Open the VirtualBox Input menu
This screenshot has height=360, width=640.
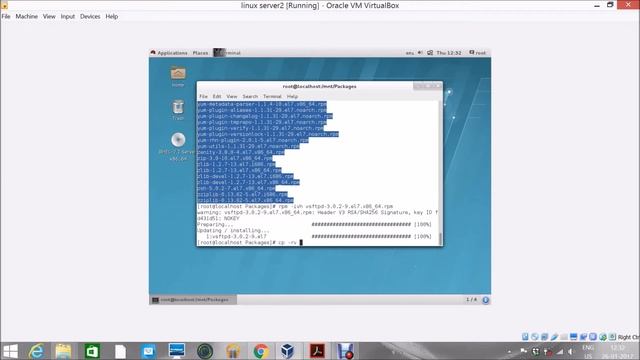tap(68, 16)
